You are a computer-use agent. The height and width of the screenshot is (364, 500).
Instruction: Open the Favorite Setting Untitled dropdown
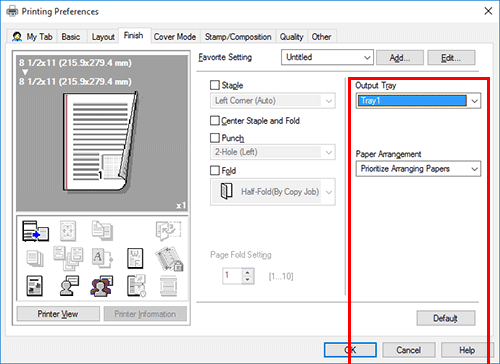[x=327, y=57]
